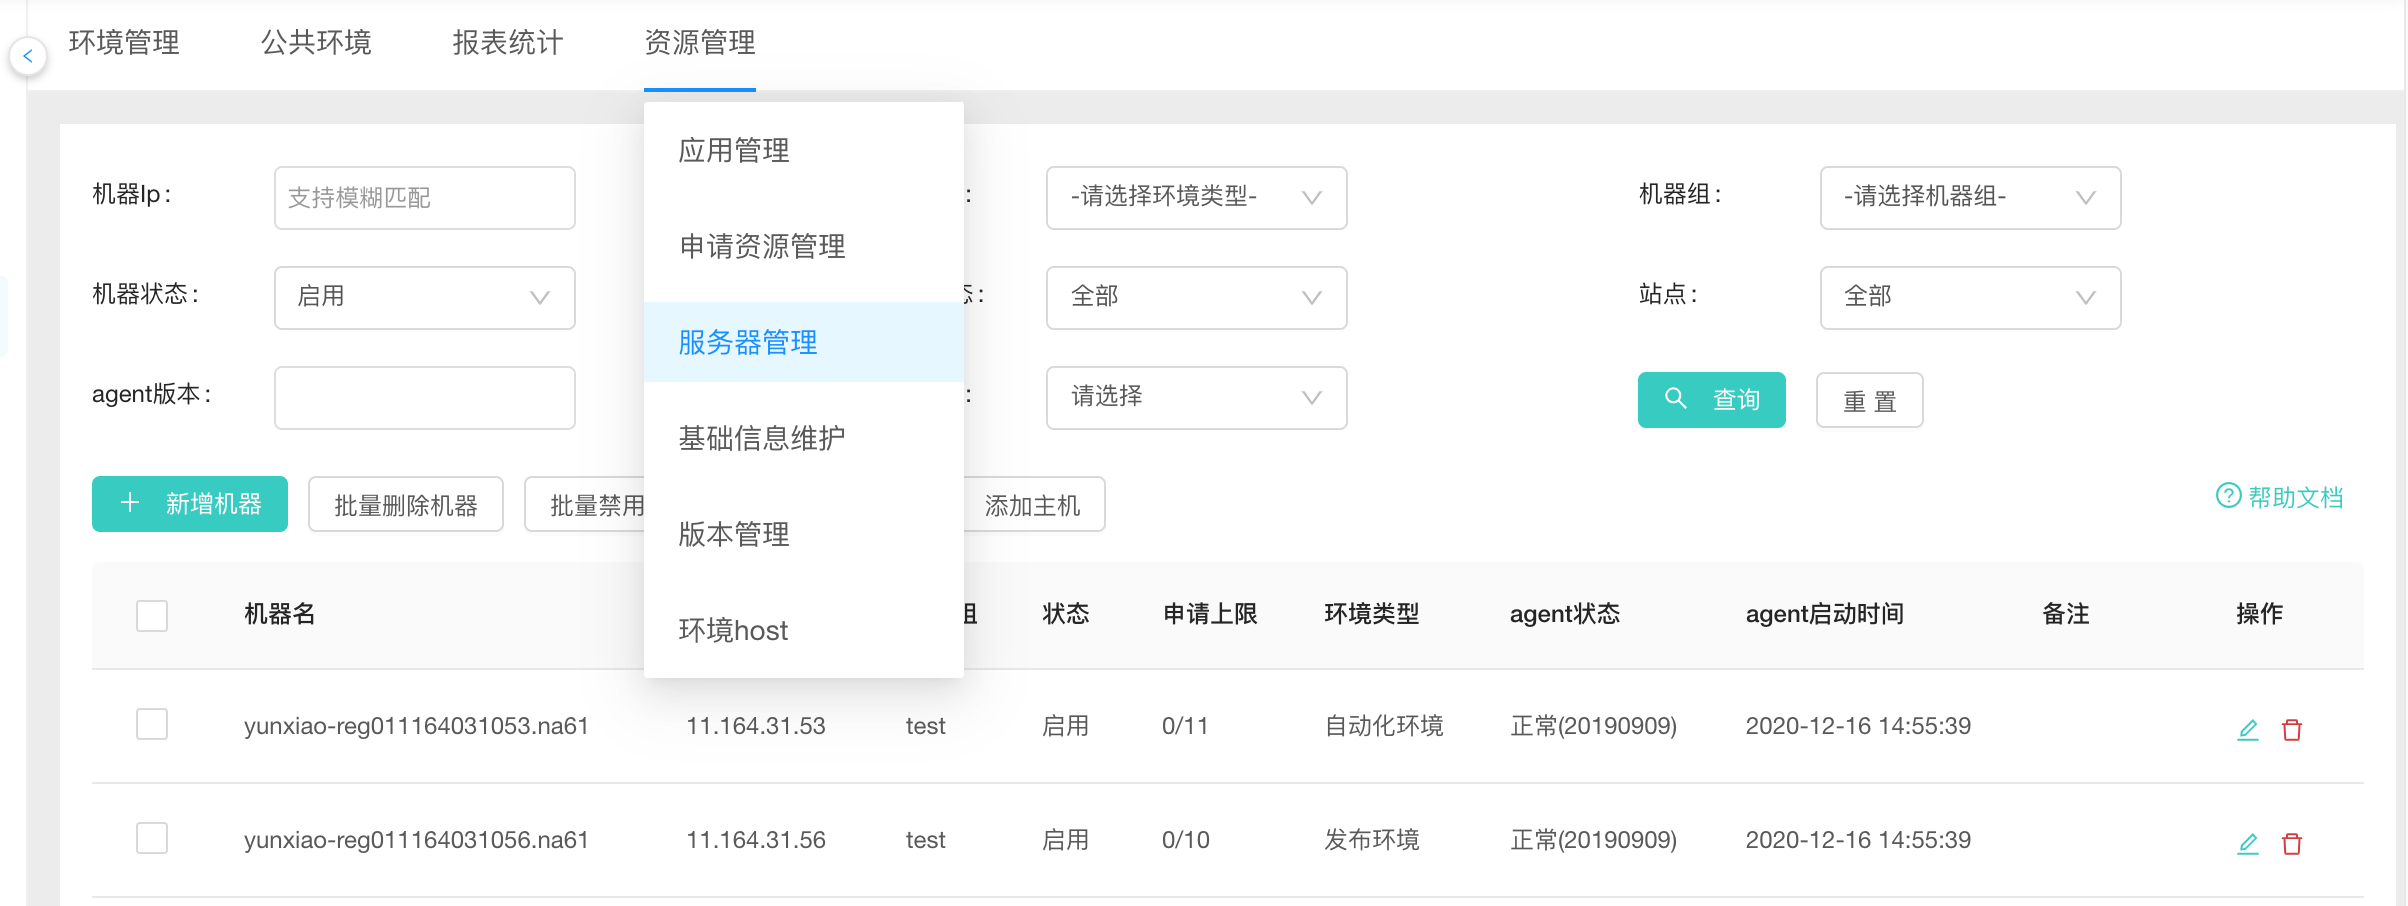2408x906 pixels.
Task: Choose 版本管理 from the menu
Action: [804, 534]
